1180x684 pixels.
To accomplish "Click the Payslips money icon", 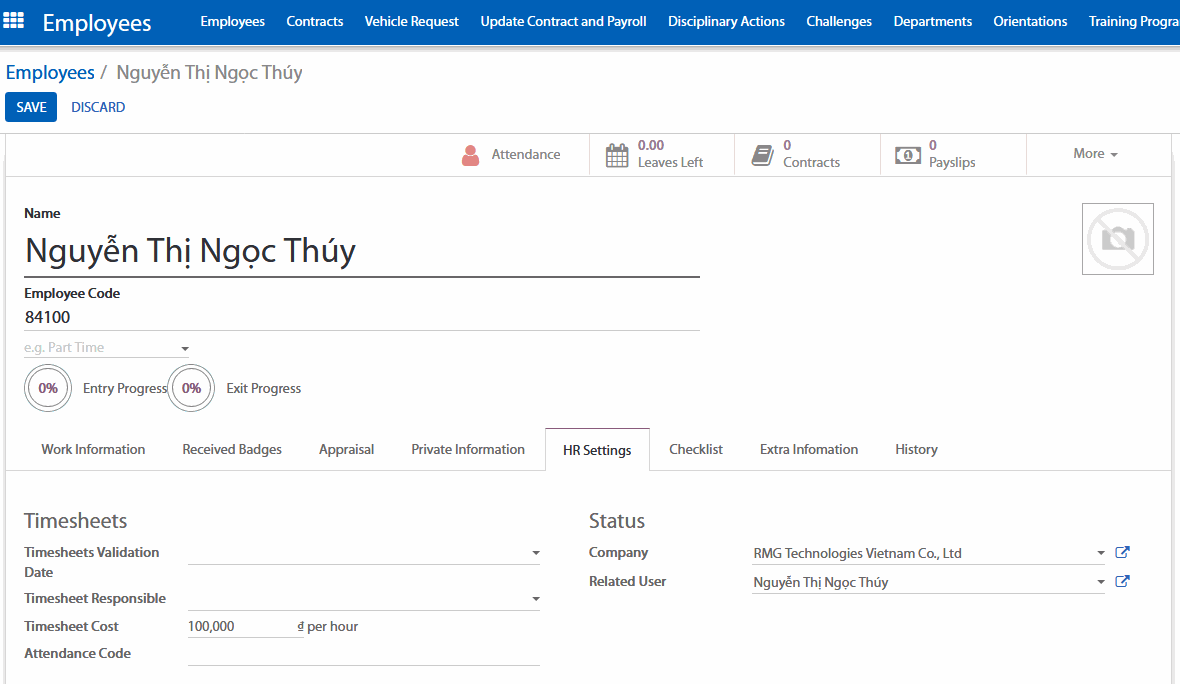I will pyautogui.click(x=907, y=155).
